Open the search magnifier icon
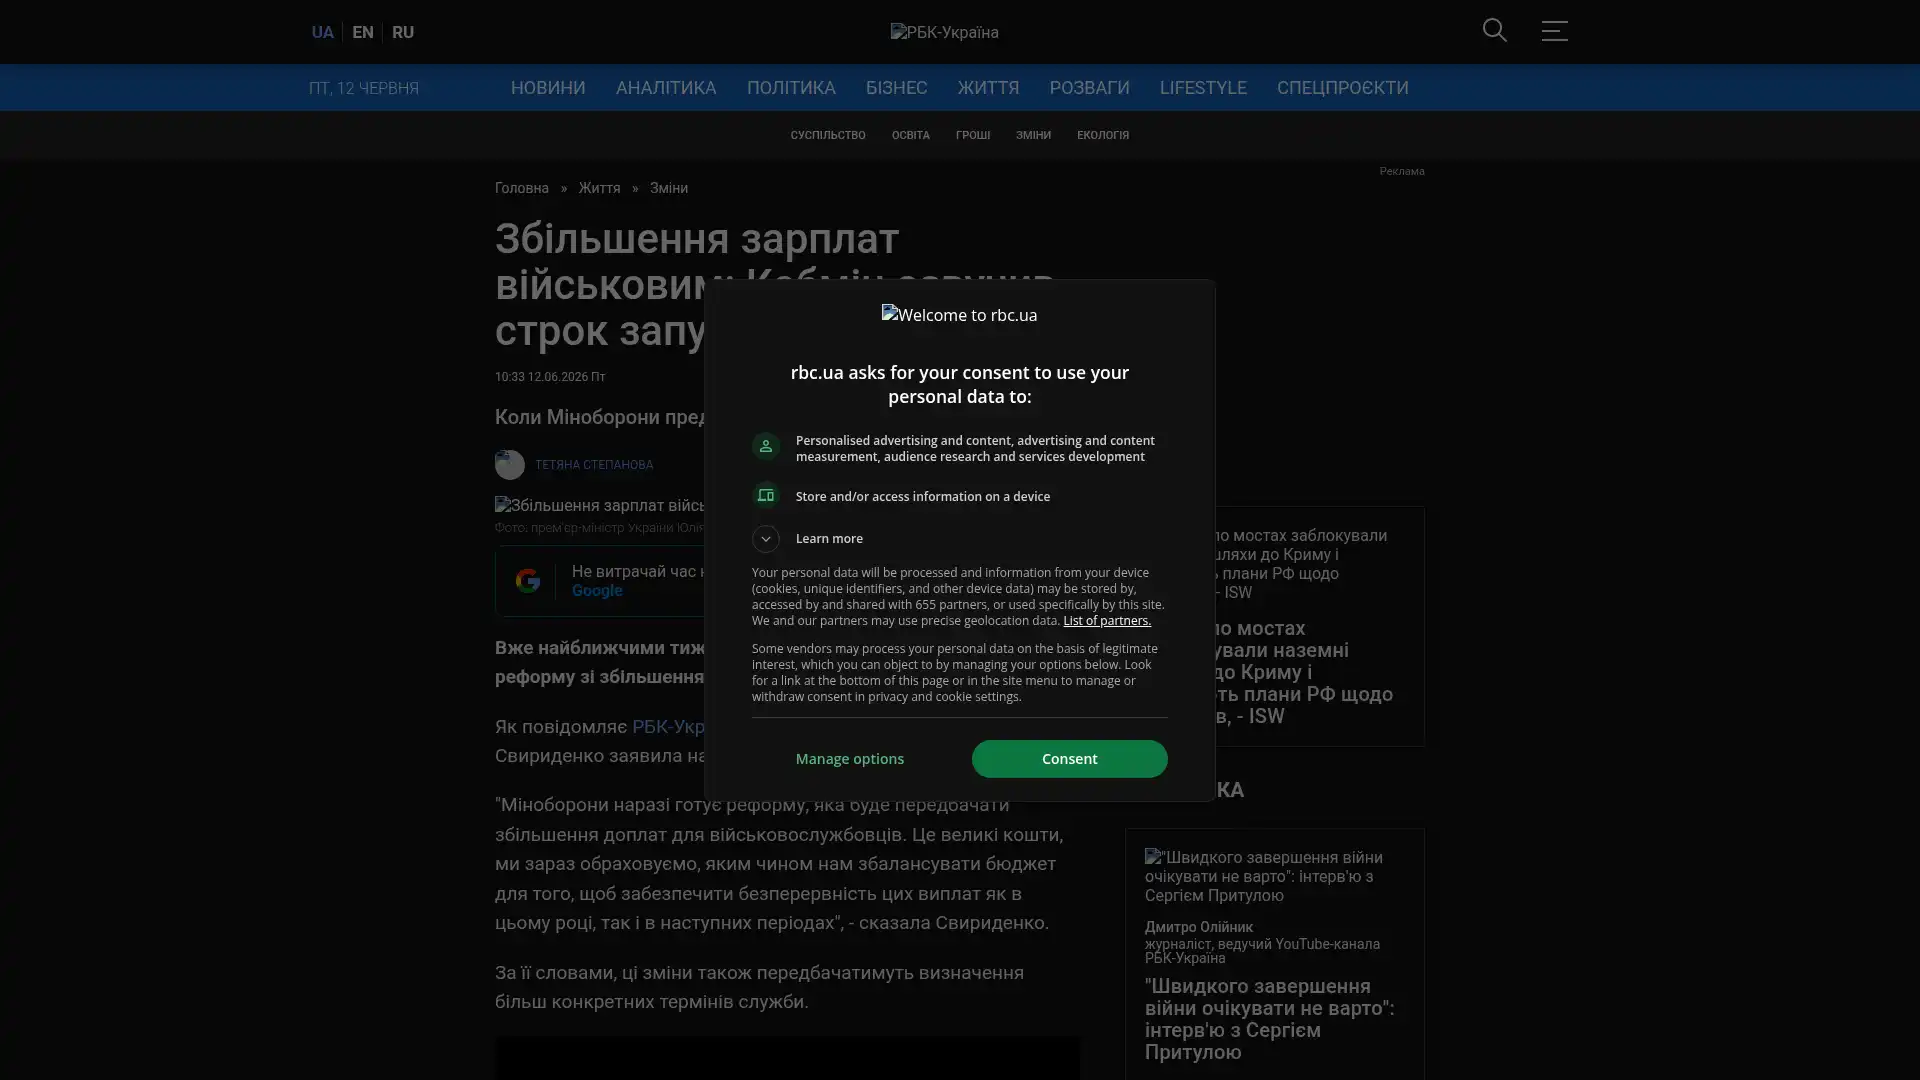The width and height of the screenshot is (1920, 1080). click(1494, 30)
